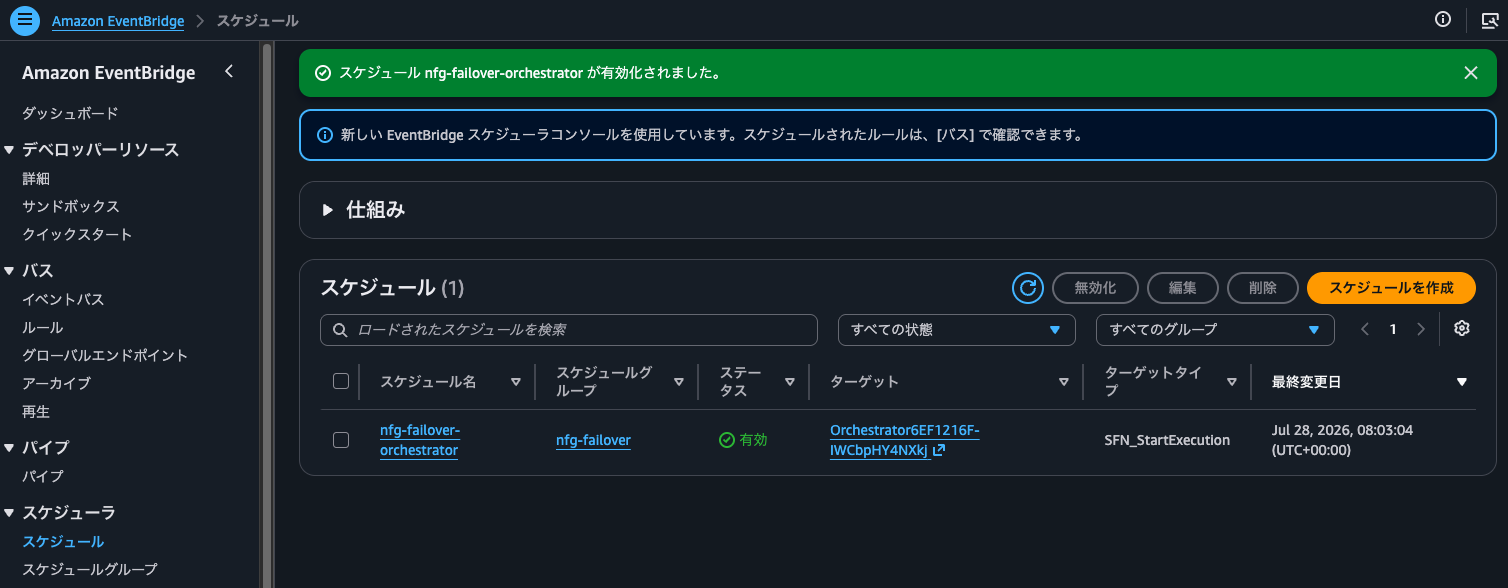Open スケジュールグループ in sidebar
This screenshot has height=588, width=1508.
pos(90,569)
